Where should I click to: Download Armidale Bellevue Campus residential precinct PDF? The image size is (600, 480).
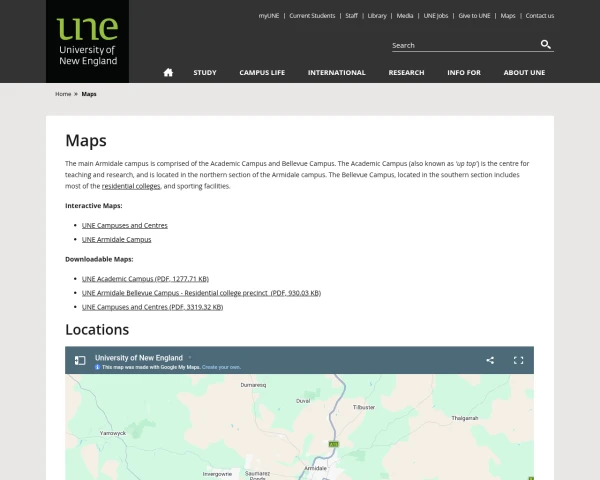point(201,293)
